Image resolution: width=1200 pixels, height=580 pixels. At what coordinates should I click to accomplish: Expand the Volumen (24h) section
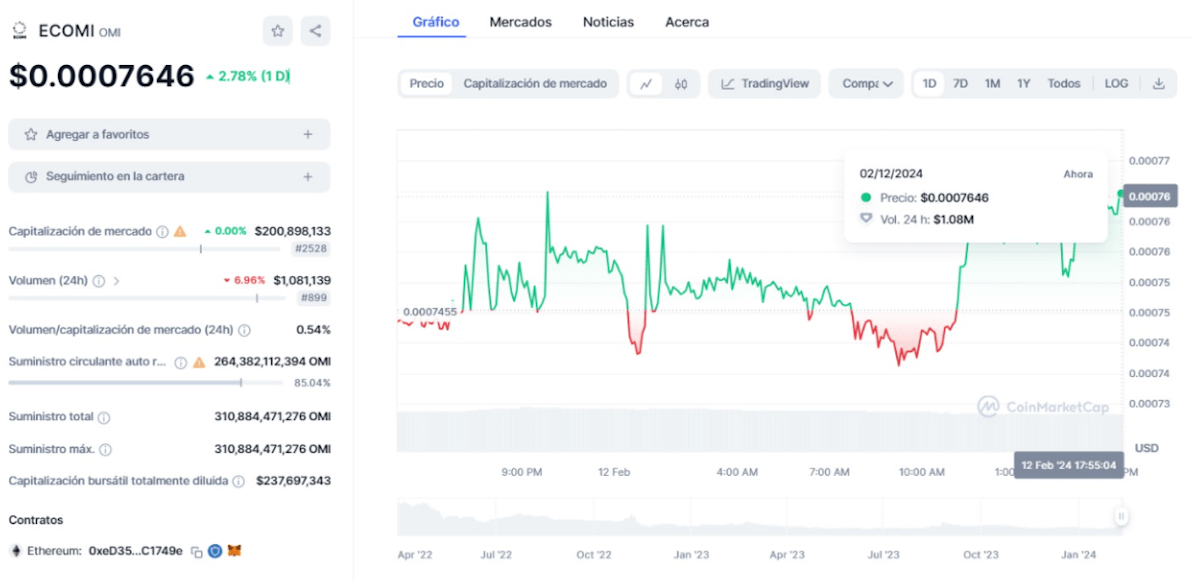pyautogui.click(x=117, y=280)
